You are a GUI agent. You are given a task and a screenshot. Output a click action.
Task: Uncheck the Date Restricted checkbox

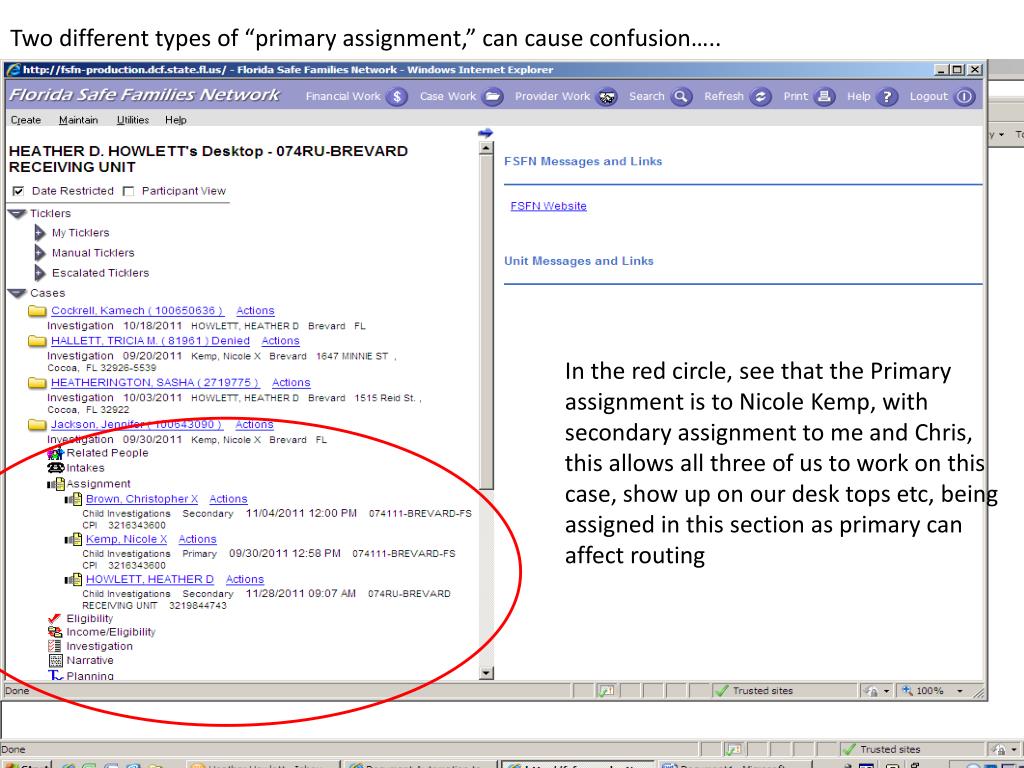click(x=18, y=191)
